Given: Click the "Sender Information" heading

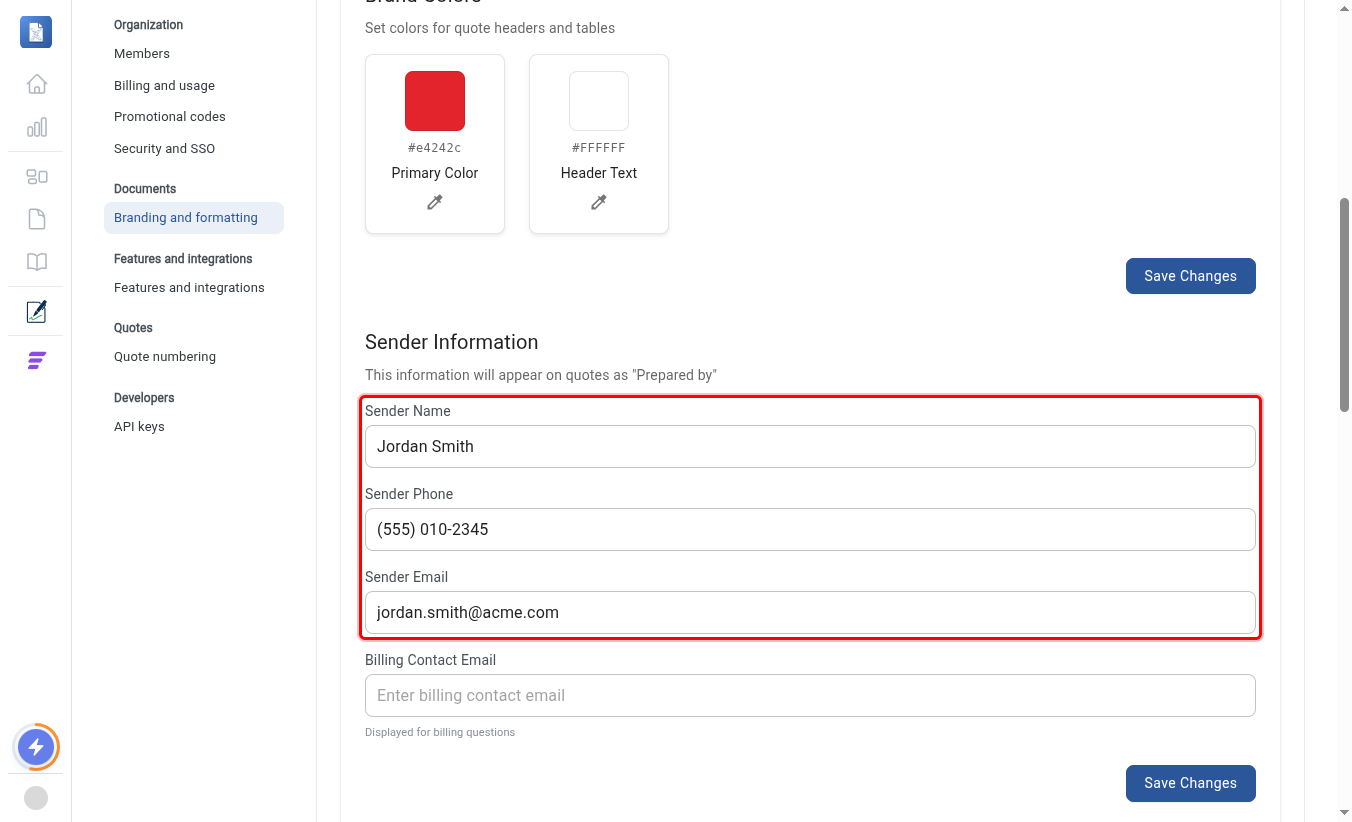Looking at the screenshot, I should [452, 342].
